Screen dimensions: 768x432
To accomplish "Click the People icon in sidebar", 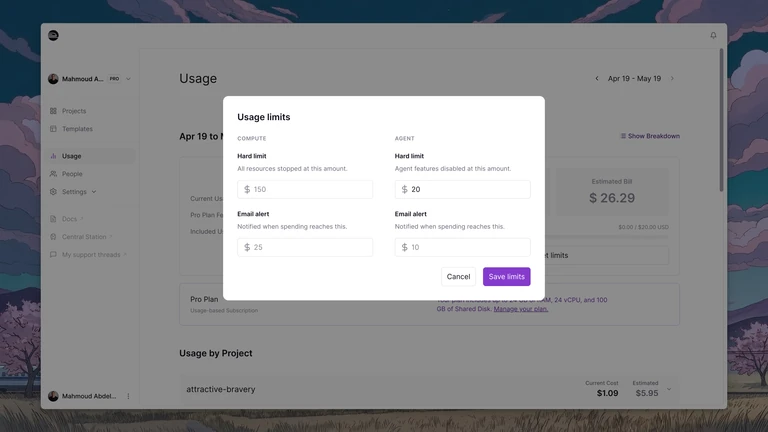I will (x=53, y=174).
